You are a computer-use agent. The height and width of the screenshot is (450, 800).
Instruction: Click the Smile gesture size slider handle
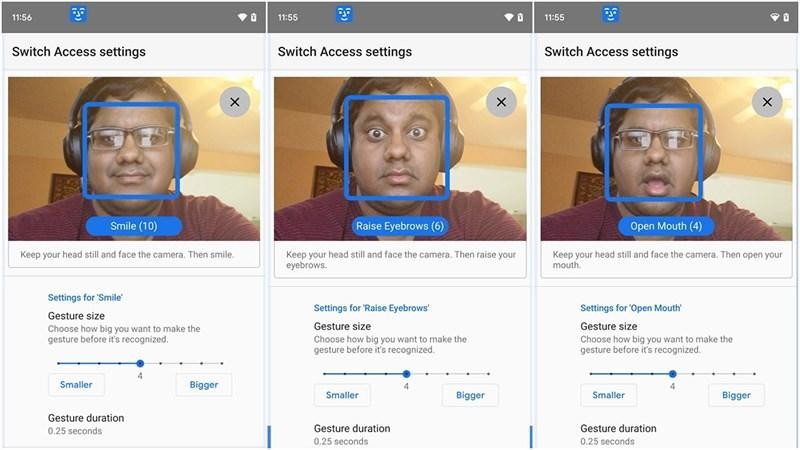[x=140, y=363]
